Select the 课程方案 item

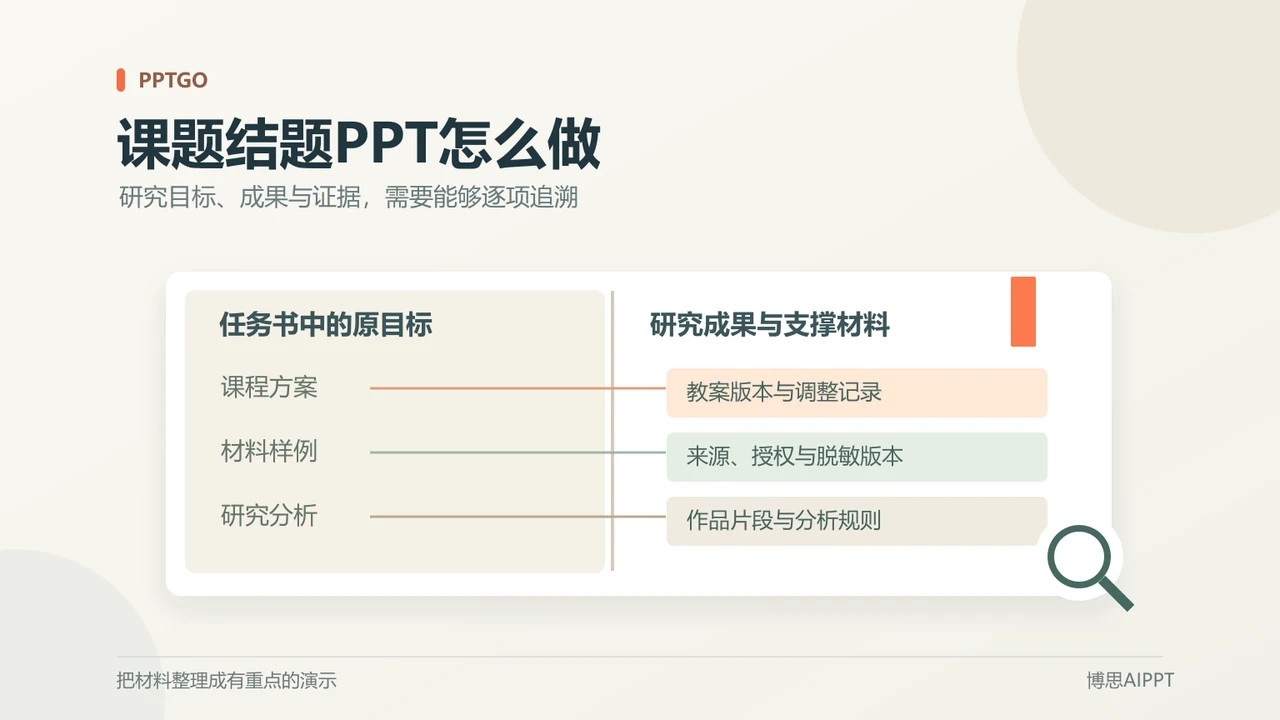(269, 387)
